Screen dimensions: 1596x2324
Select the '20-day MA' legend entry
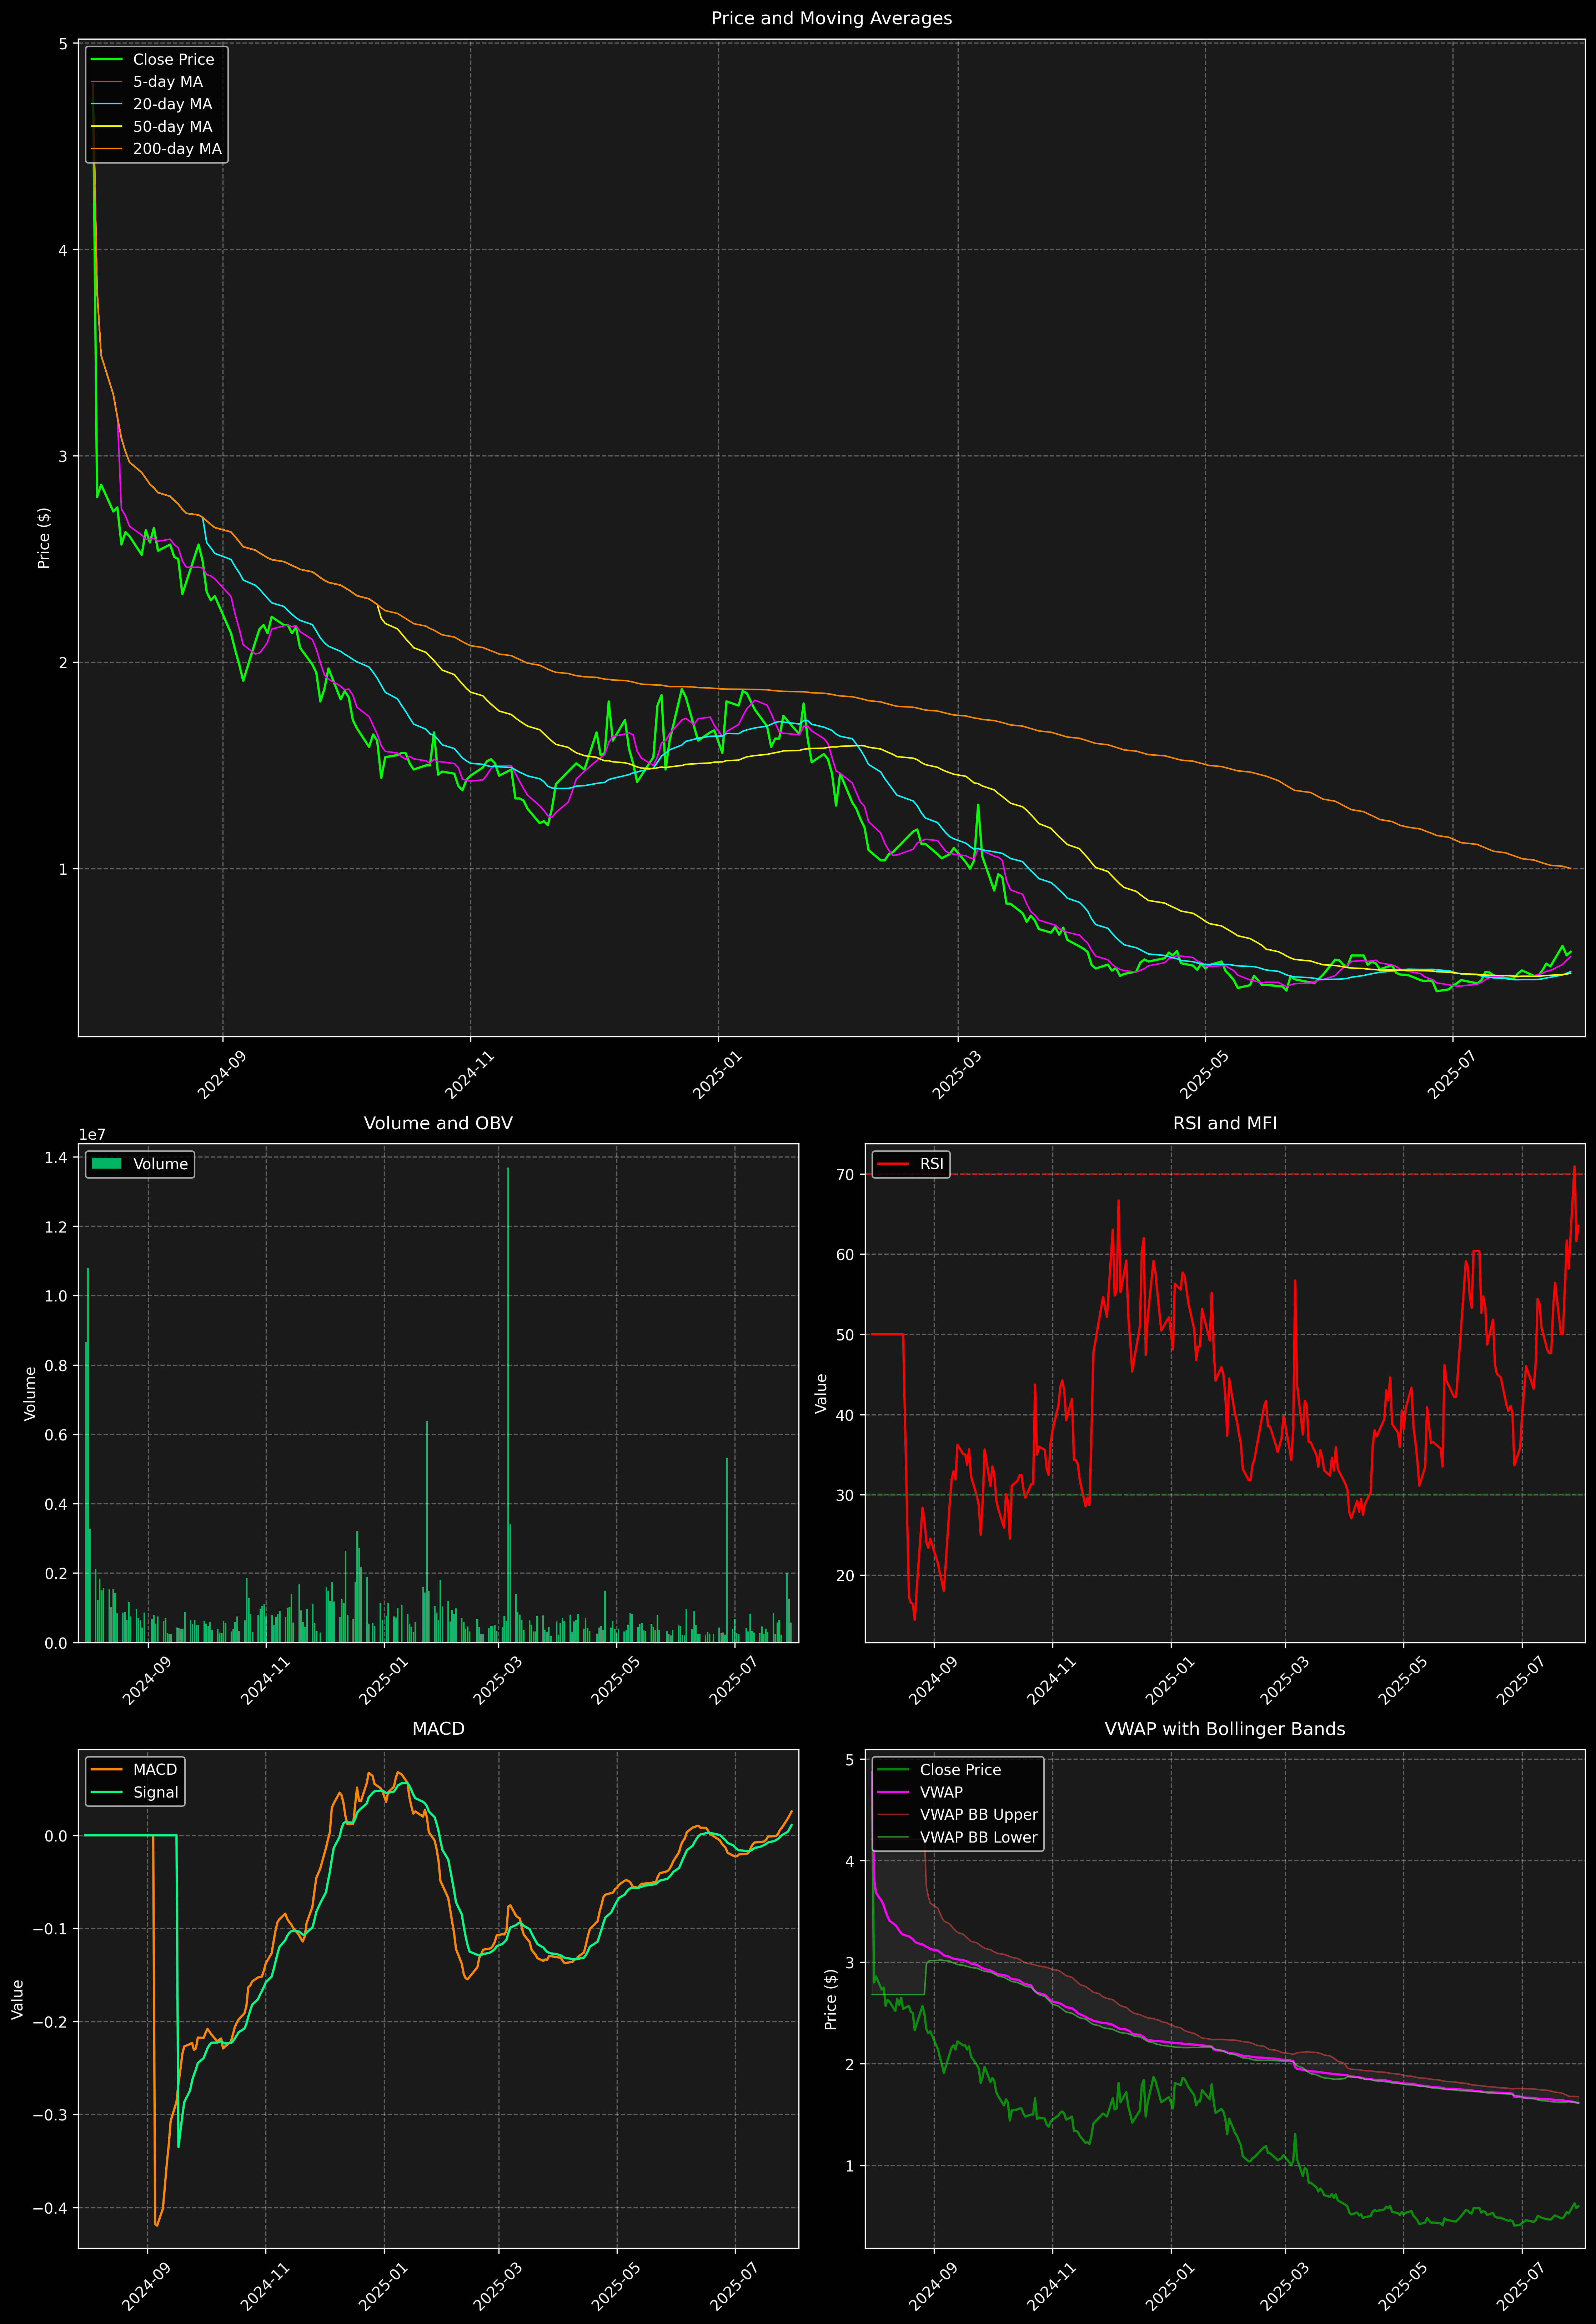[x=152, y=104]
